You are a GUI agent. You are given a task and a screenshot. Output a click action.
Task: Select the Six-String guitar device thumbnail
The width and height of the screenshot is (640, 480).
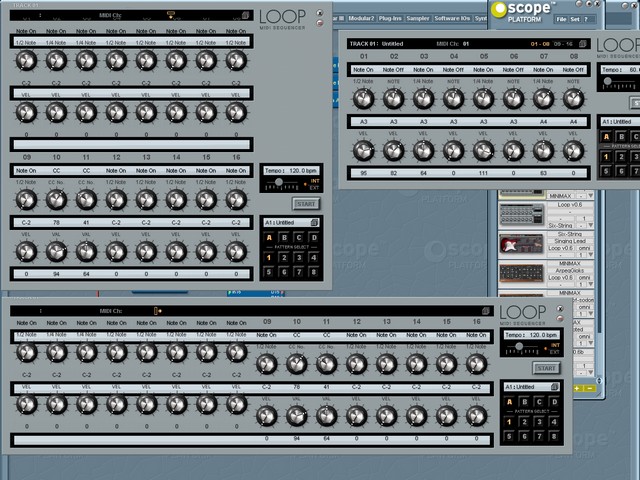point(521,244)
